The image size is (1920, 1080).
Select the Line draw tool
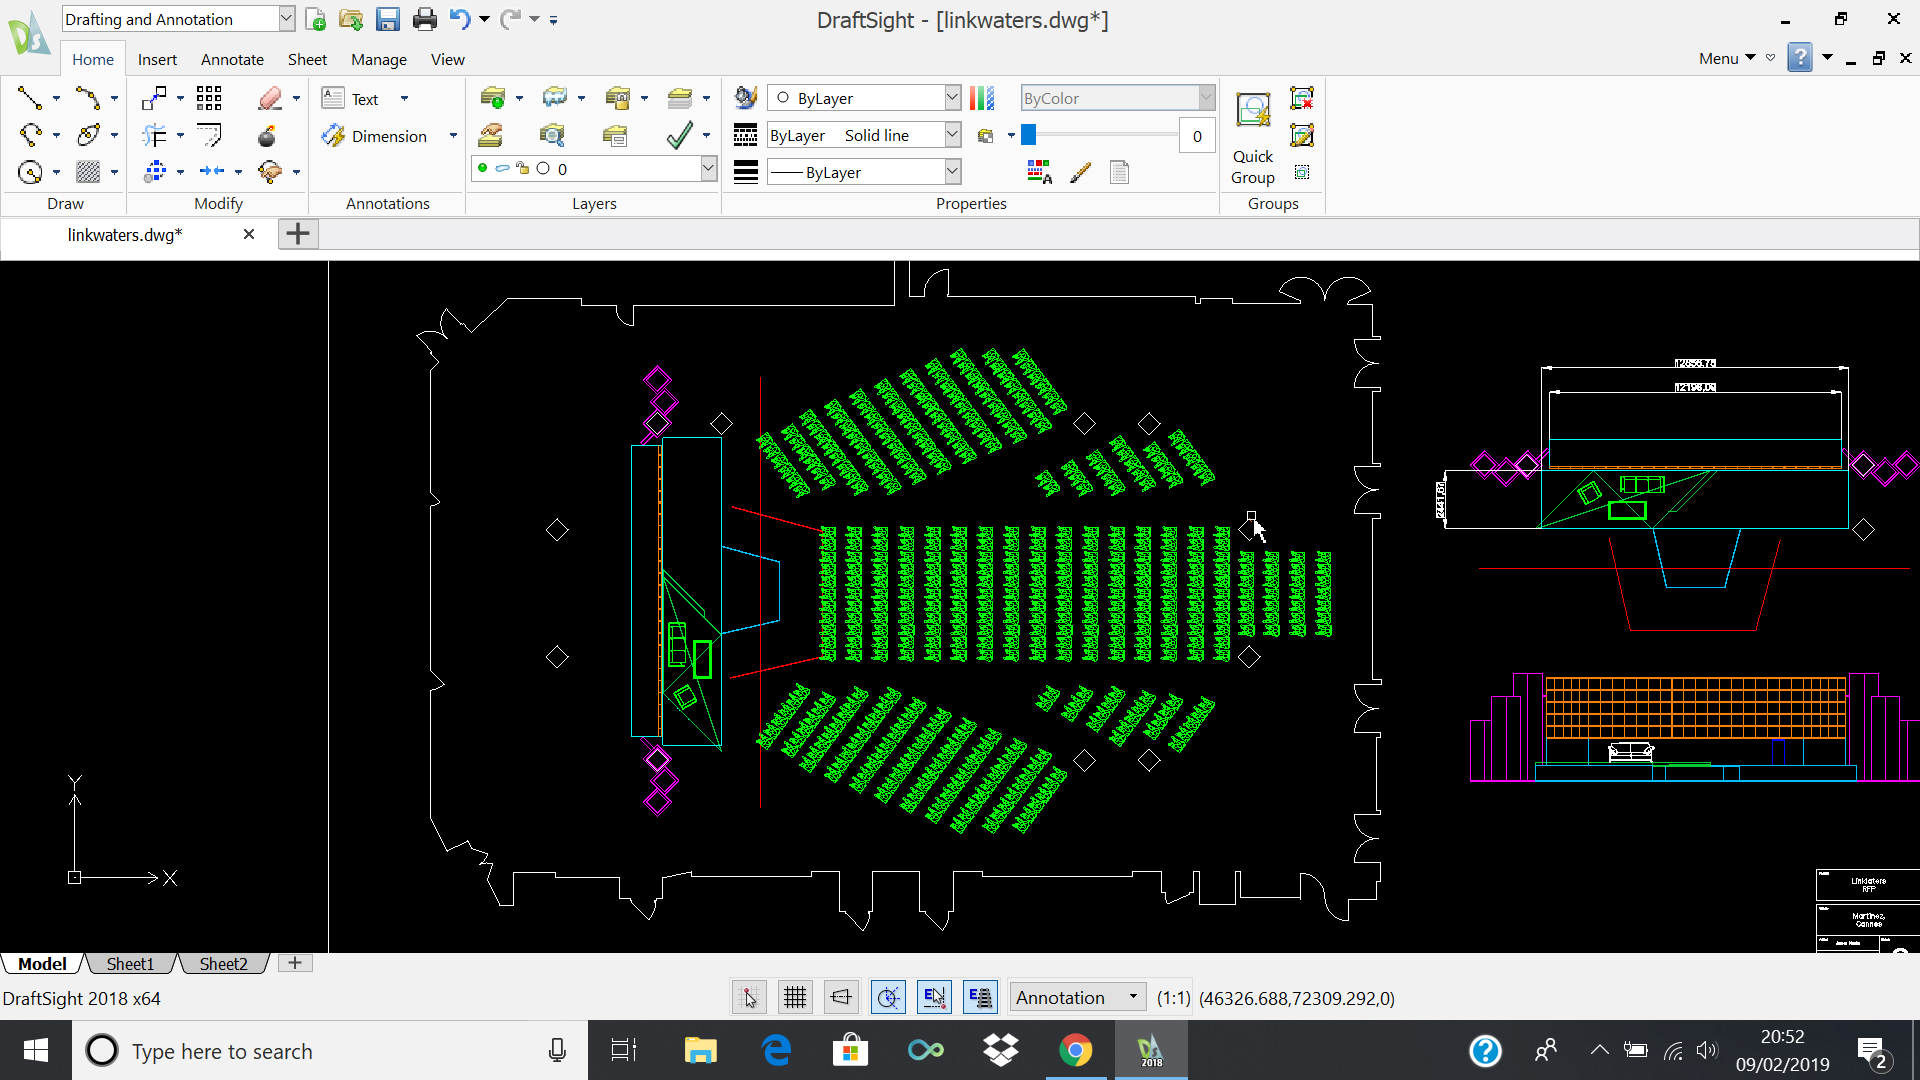tap(29, 98)
